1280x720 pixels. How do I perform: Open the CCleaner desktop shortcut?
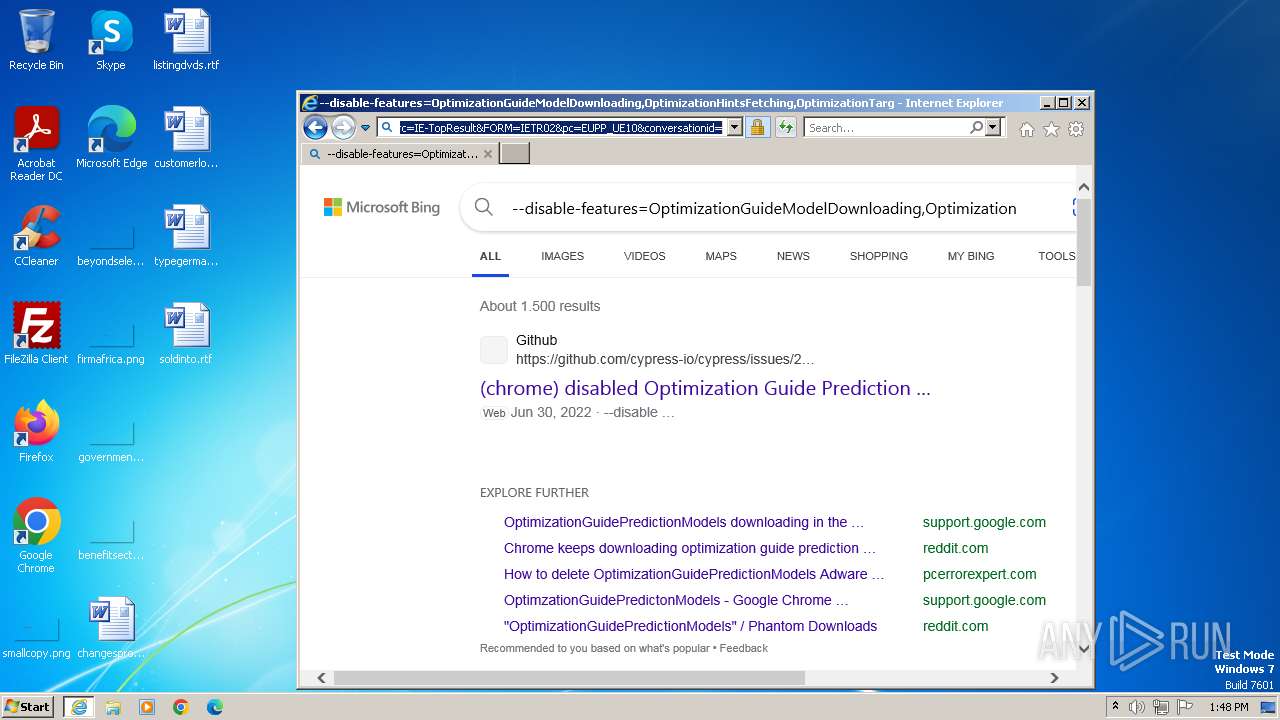[36, 236]
